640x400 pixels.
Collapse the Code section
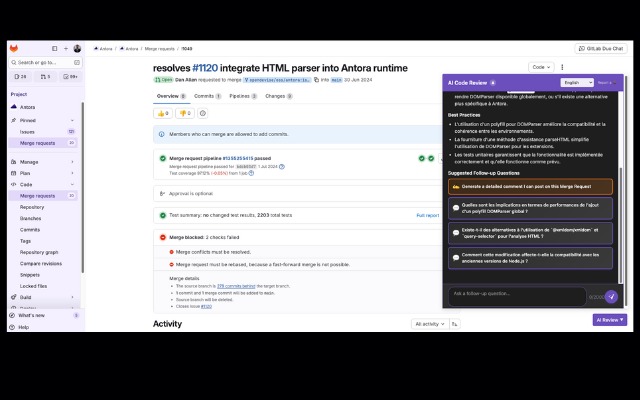(x=43, y=184)
